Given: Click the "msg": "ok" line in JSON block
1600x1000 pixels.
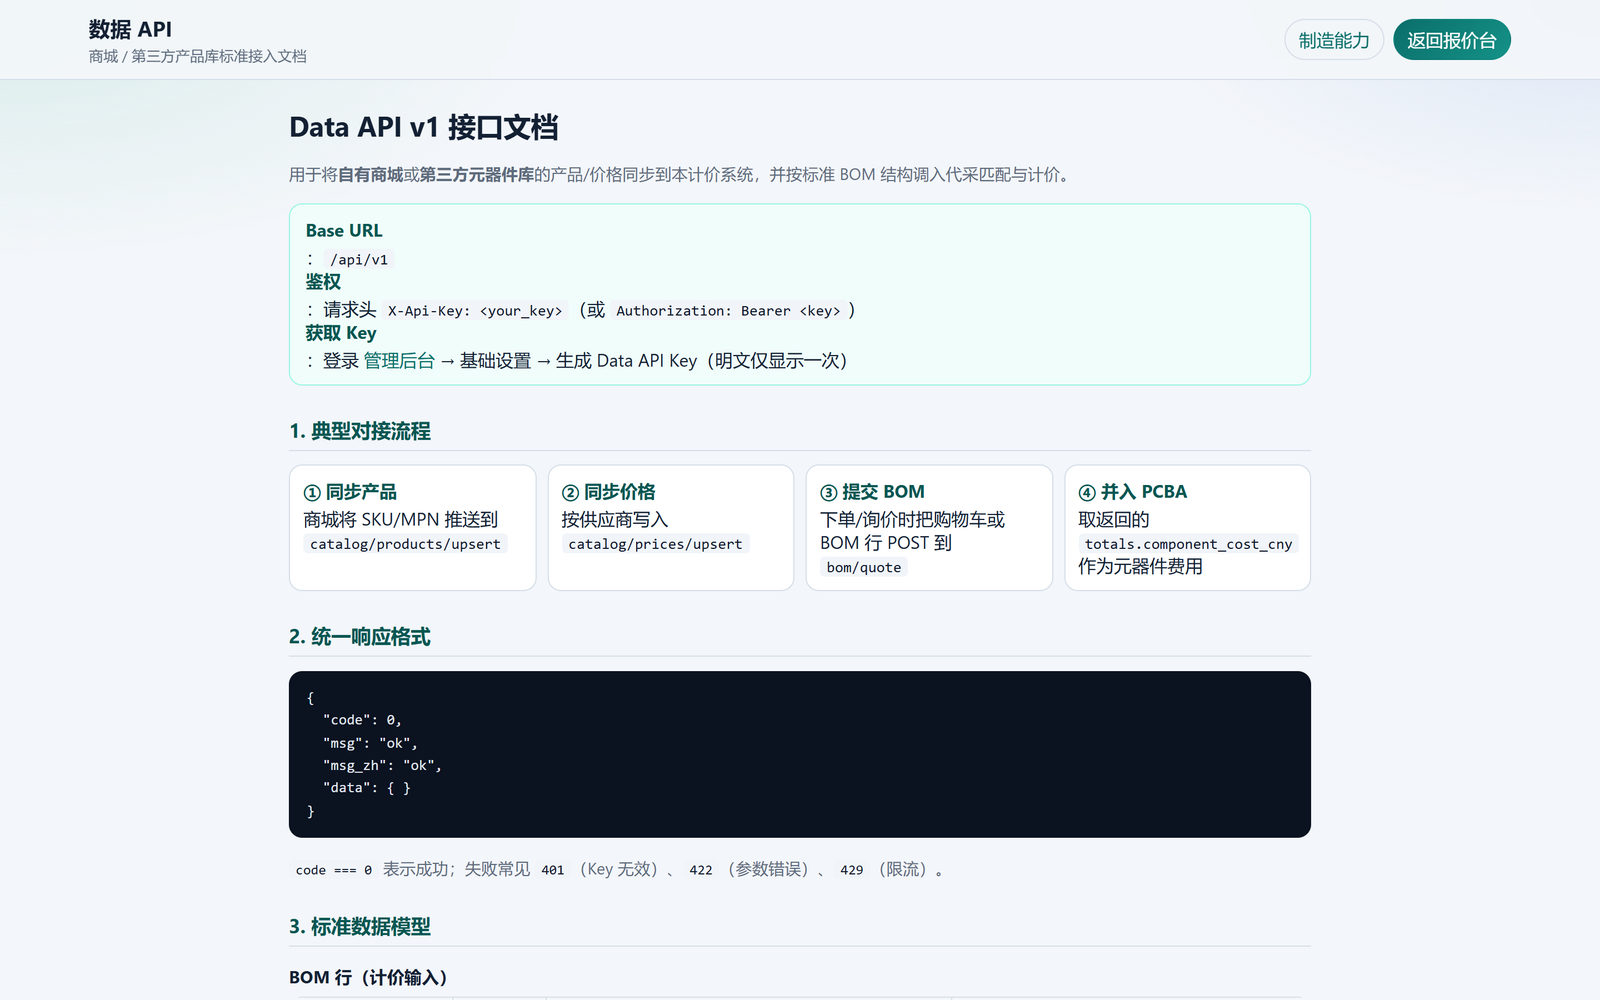Looking at the screenshot, I should [370, 743].
